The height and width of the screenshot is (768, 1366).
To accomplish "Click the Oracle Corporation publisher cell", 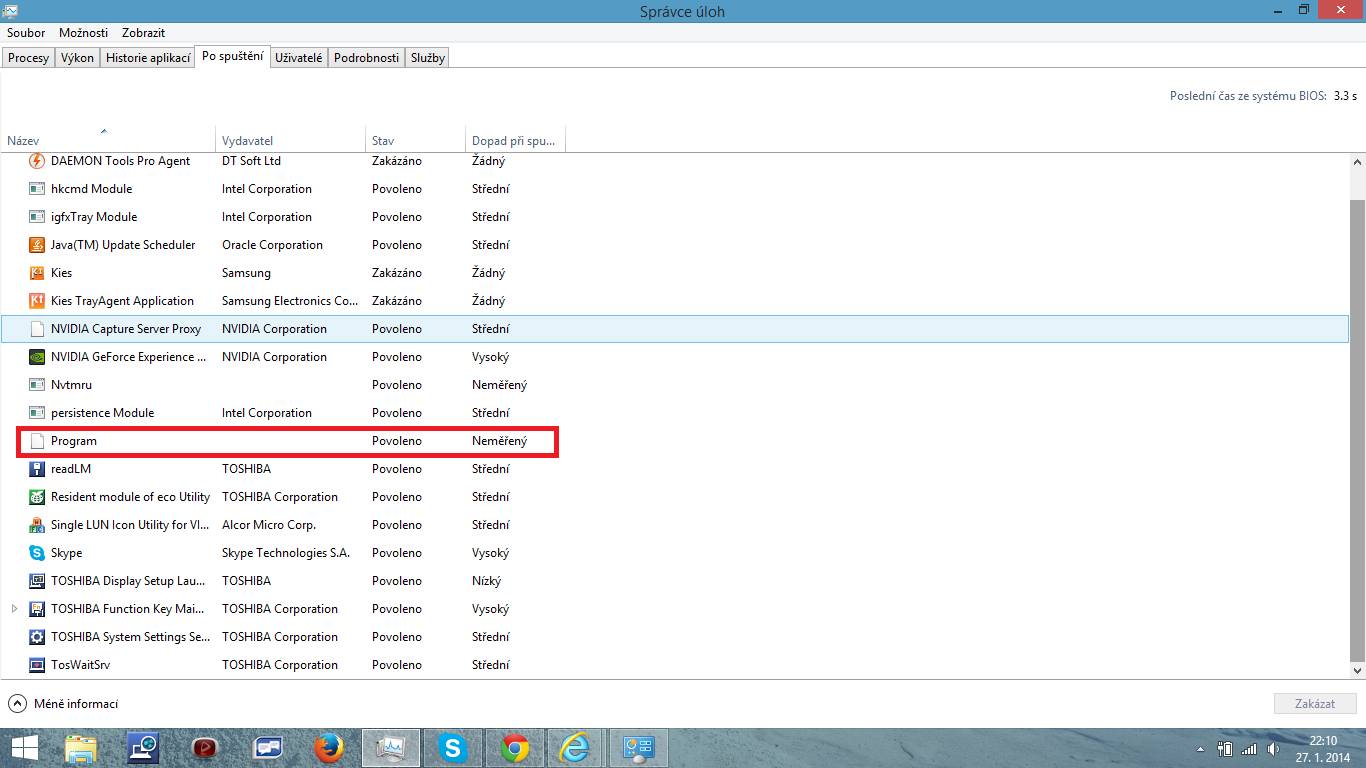I will pos(272,245).
